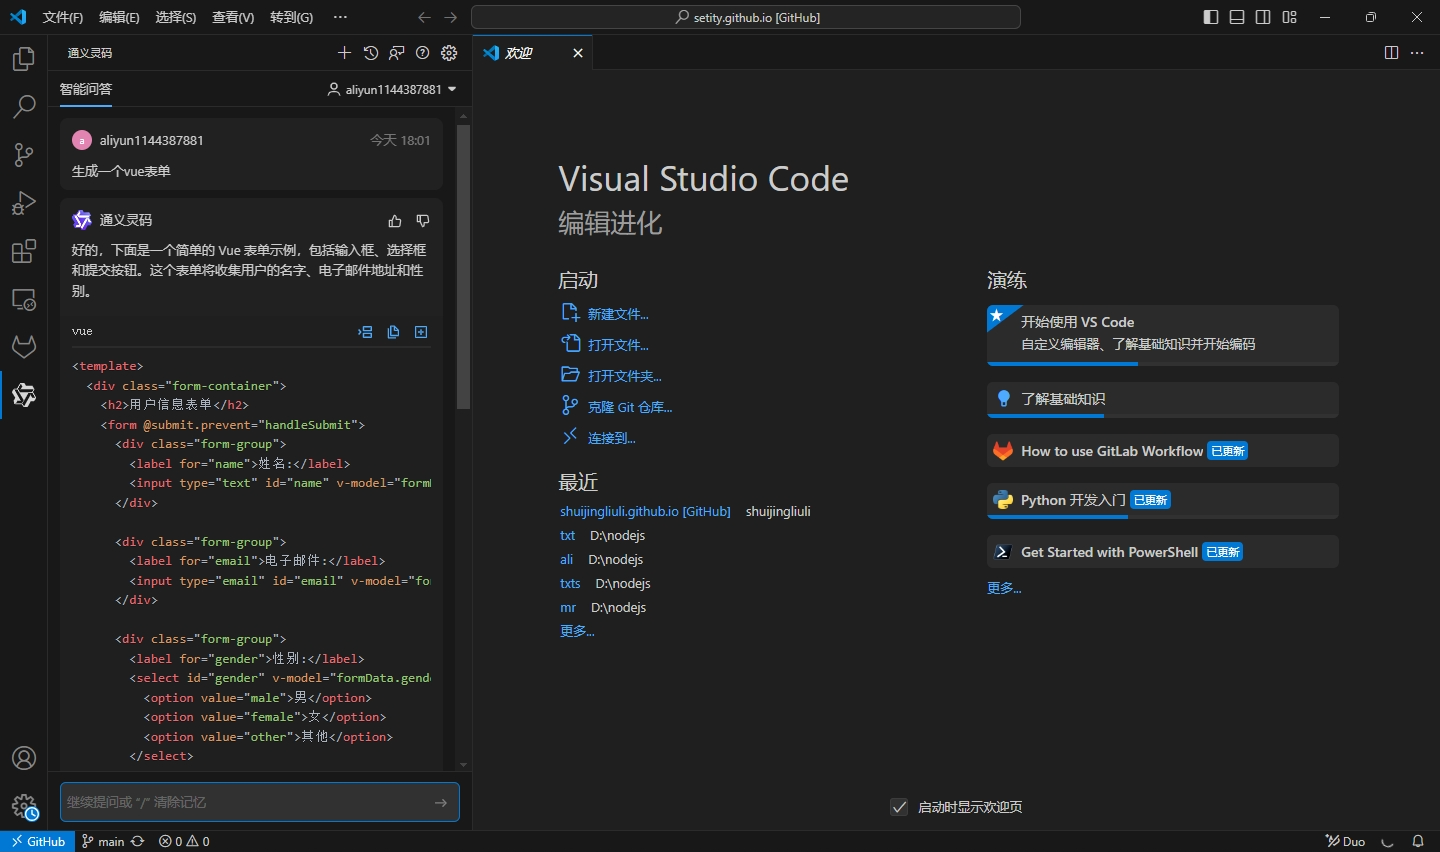Open editor More Actions ellipsis
Viewport: 1440px width, 852px height.
click(1417, 53)
